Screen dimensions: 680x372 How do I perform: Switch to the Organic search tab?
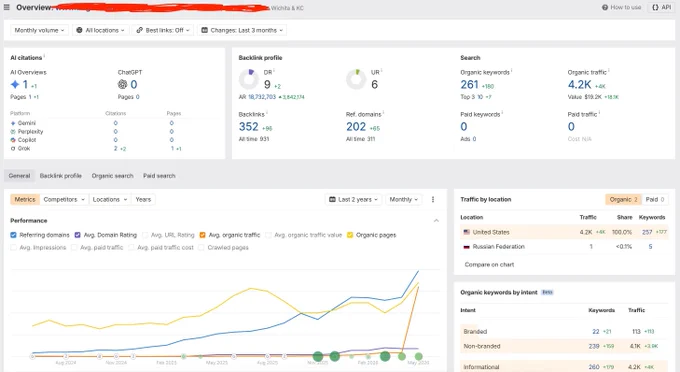pos(112,176)
